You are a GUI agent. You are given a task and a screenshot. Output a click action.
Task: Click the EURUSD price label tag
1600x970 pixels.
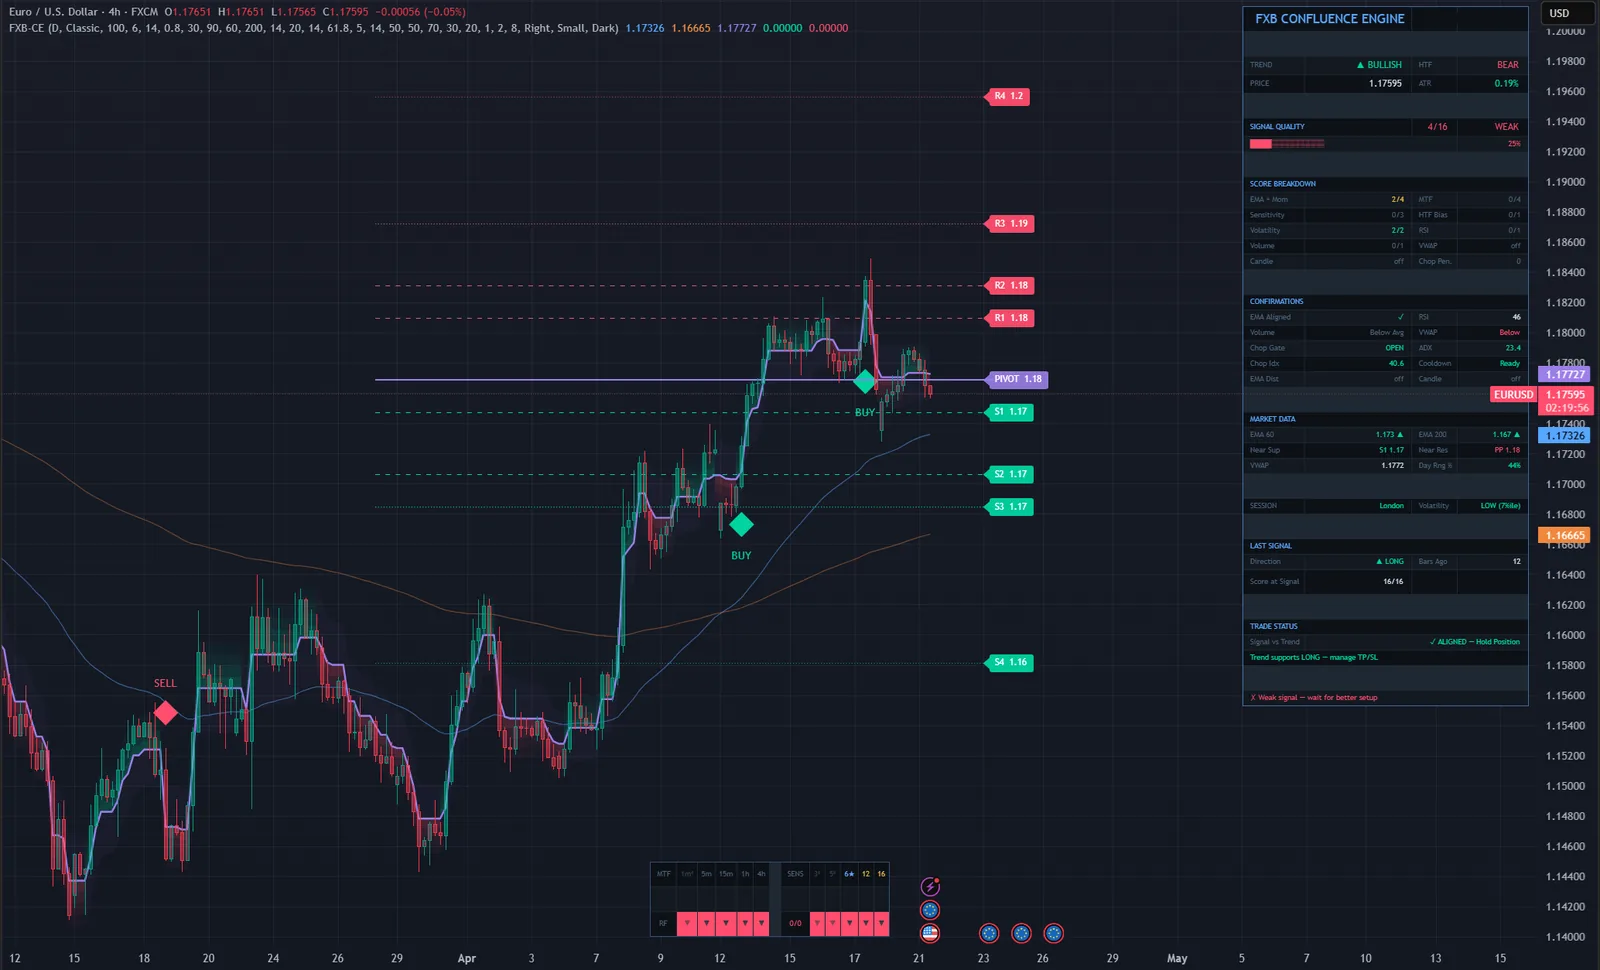point(1513,395)
